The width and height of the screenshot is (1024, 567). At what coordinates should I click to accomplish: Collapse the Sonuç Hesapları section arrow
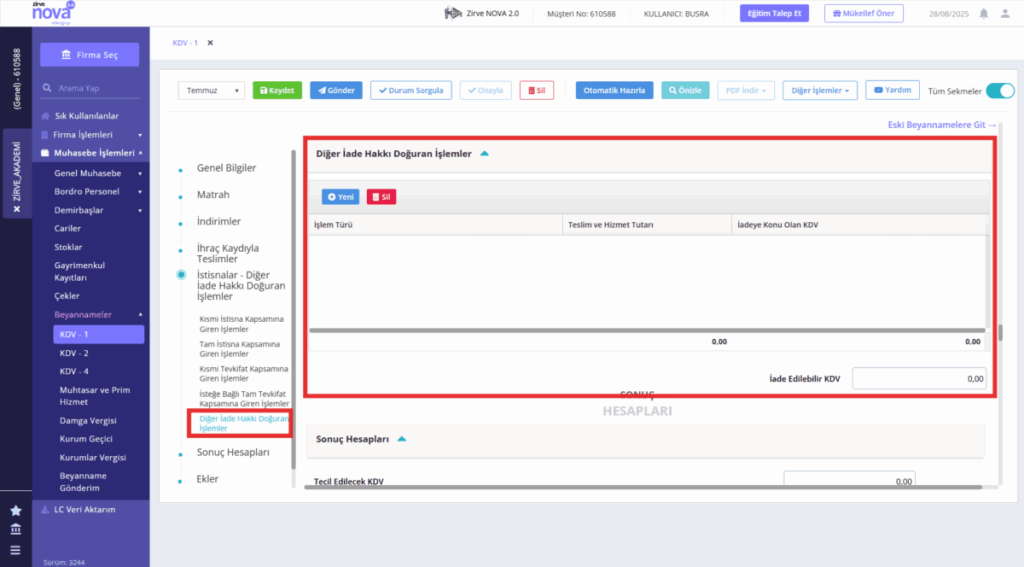point(402,439)
